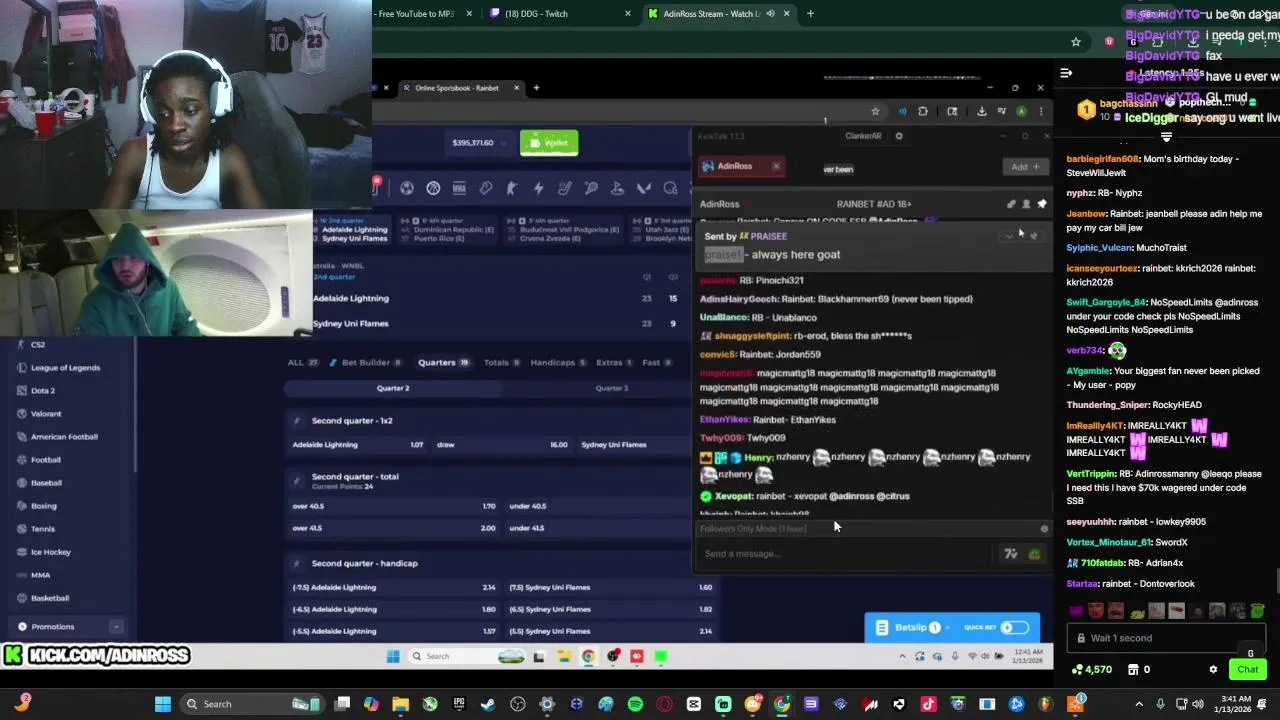The width and height of the screenshot is (1280, 720).
Task: Select Ice Hockey in Rainbet sidebar
Action: coord(51,552)
